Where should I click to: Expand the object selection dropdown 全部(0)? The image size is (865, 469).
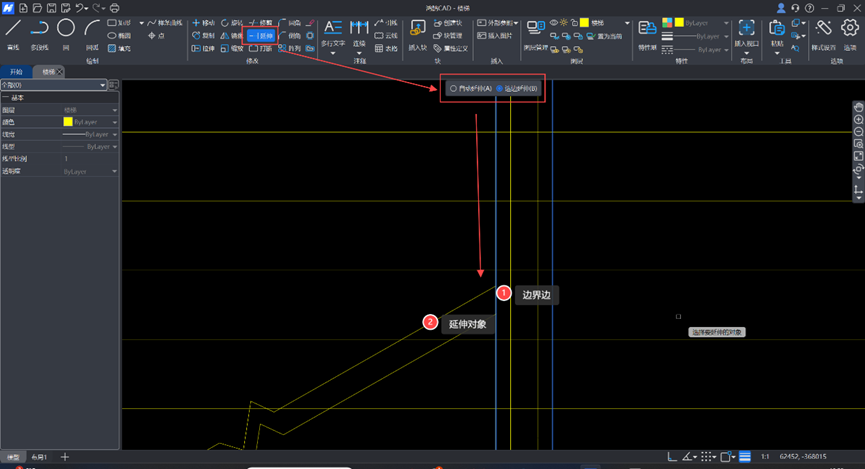[x=102, y=86]
